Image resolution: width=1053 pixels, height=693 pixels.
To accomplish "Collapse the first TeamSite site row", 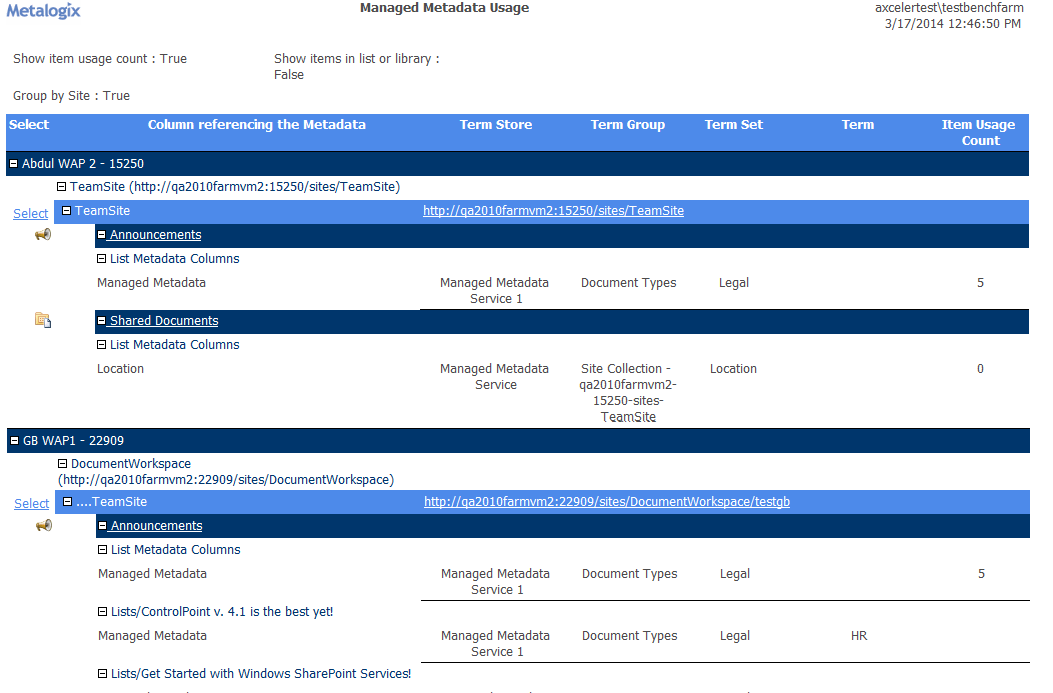I will pyautogui.click(x=65, y=211).
